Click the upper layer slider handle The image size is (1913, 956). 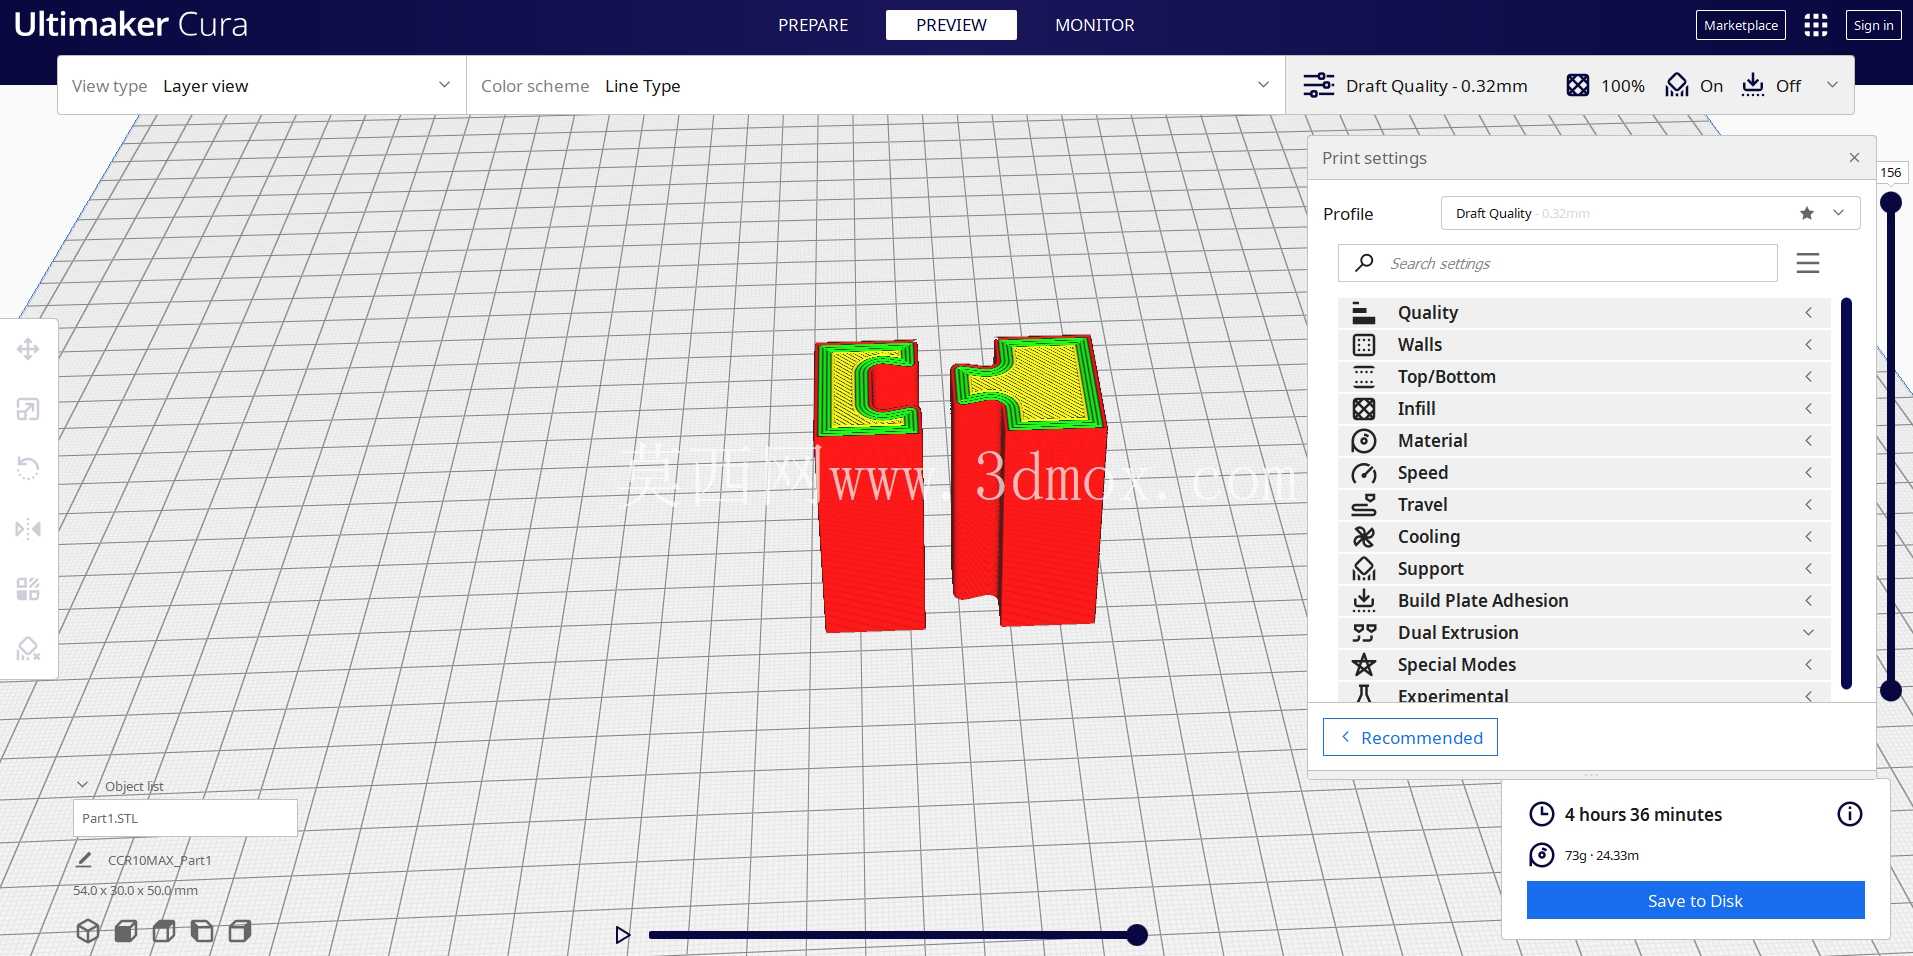[1890, 203]
